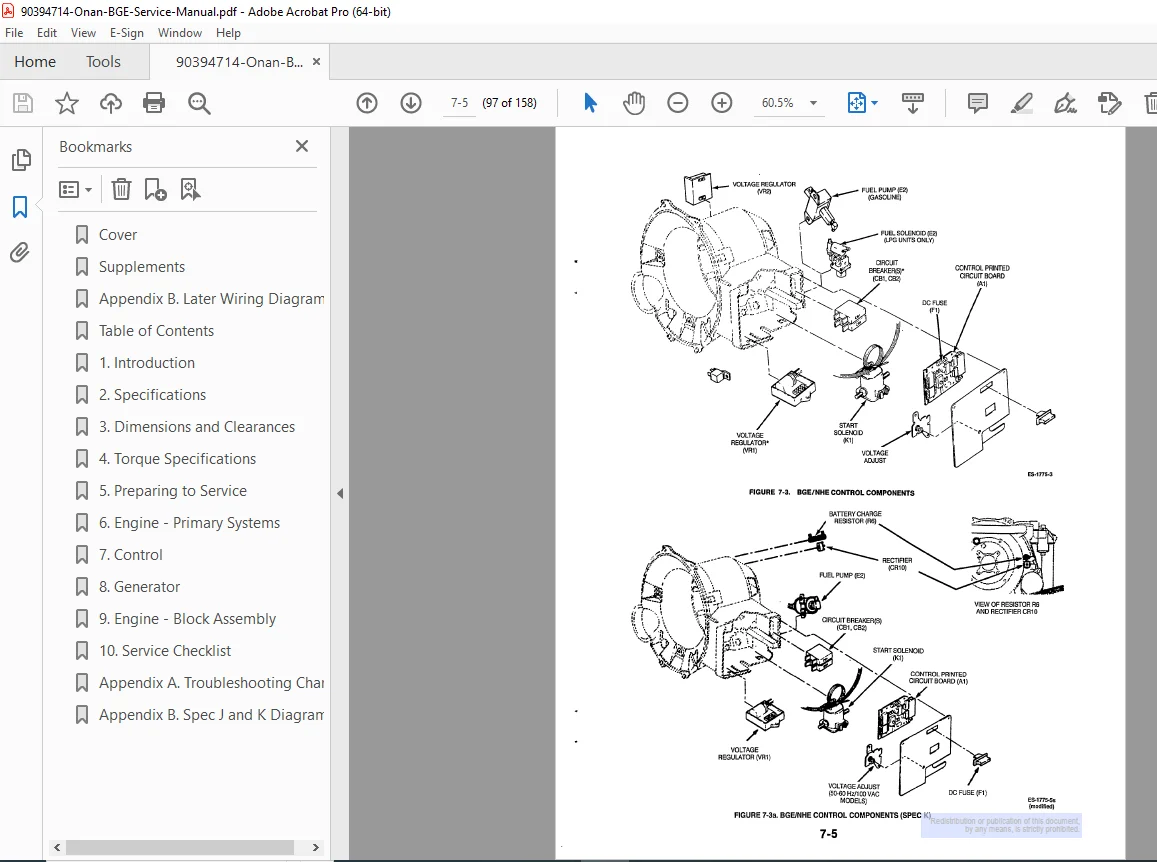This screenshot has width=1157, height=862.
Task: Open 5. Preparing to Service bookmark
Action: [x=173, y=491]
